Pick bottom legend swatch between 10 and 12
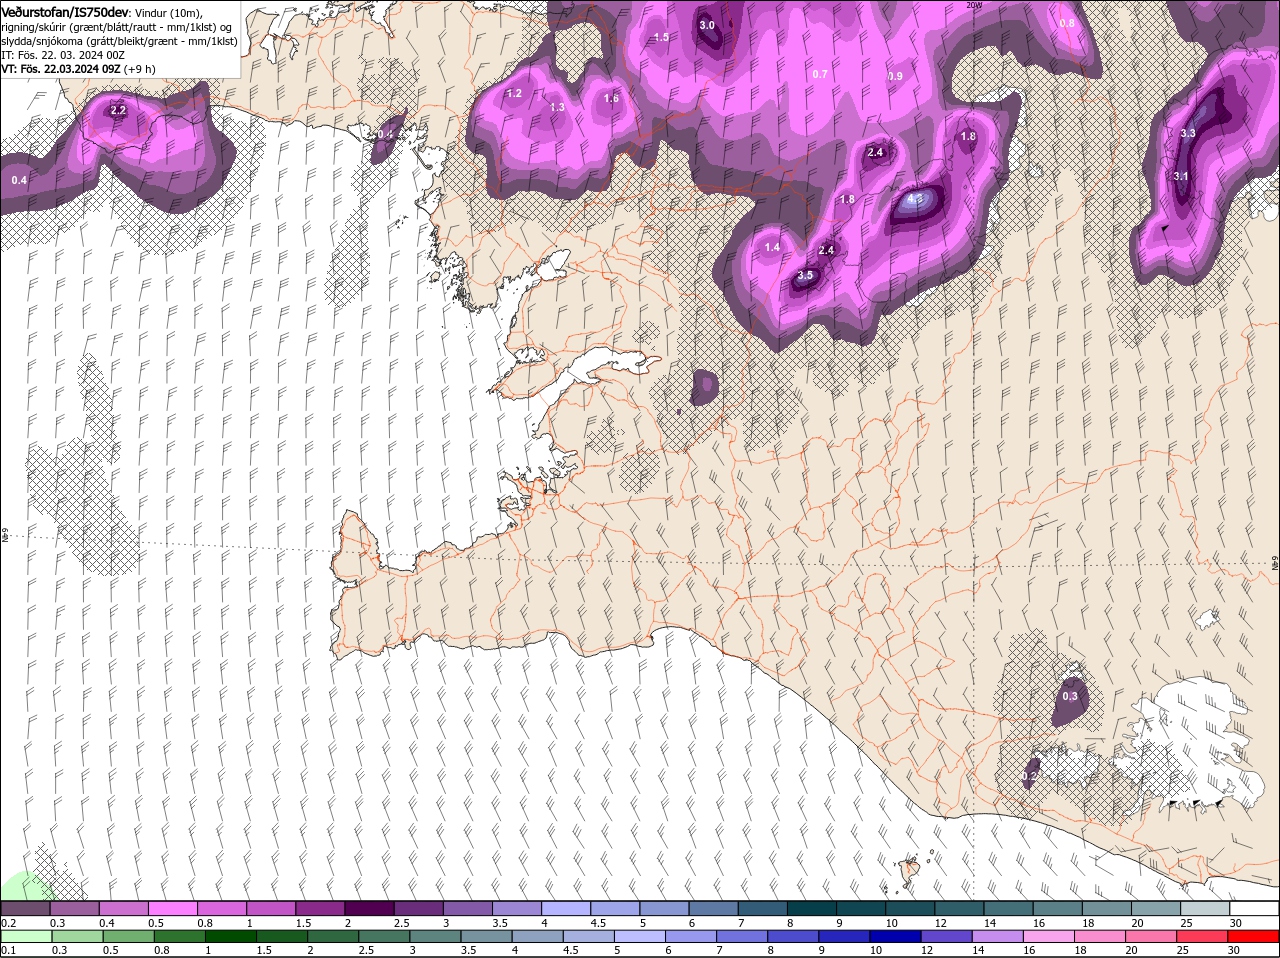This screenshot has height=958, width=1280. [895, 936]
